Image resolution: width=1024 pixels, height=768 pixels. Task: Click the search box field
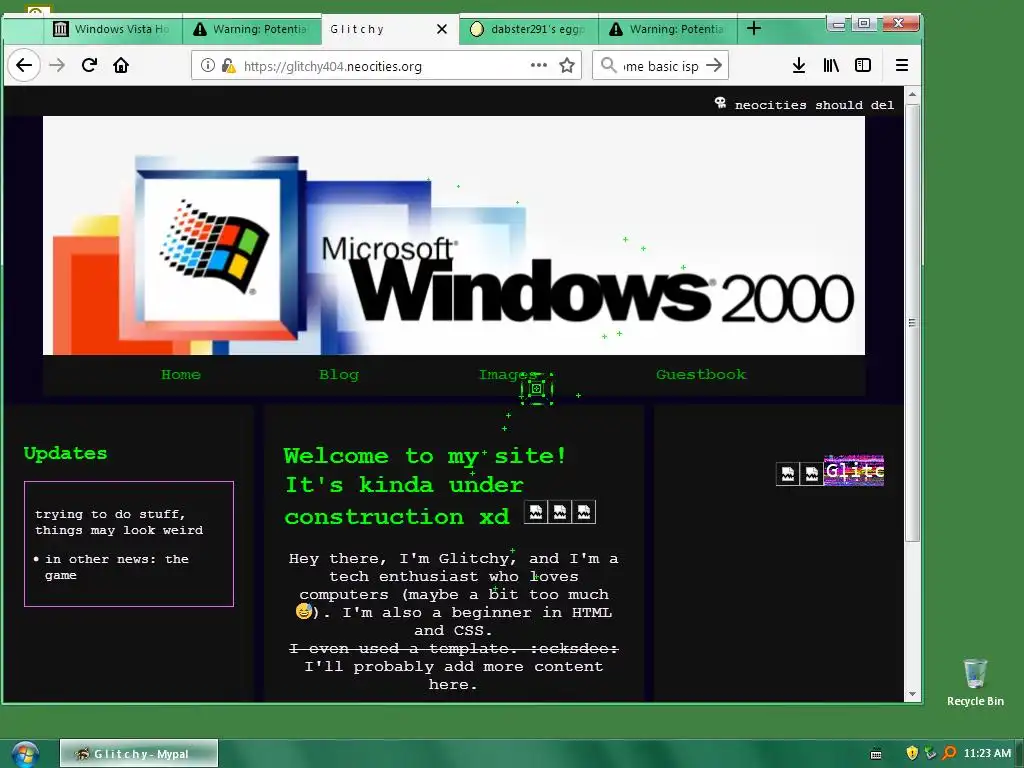pyautogui.click(x=660, y=65)
